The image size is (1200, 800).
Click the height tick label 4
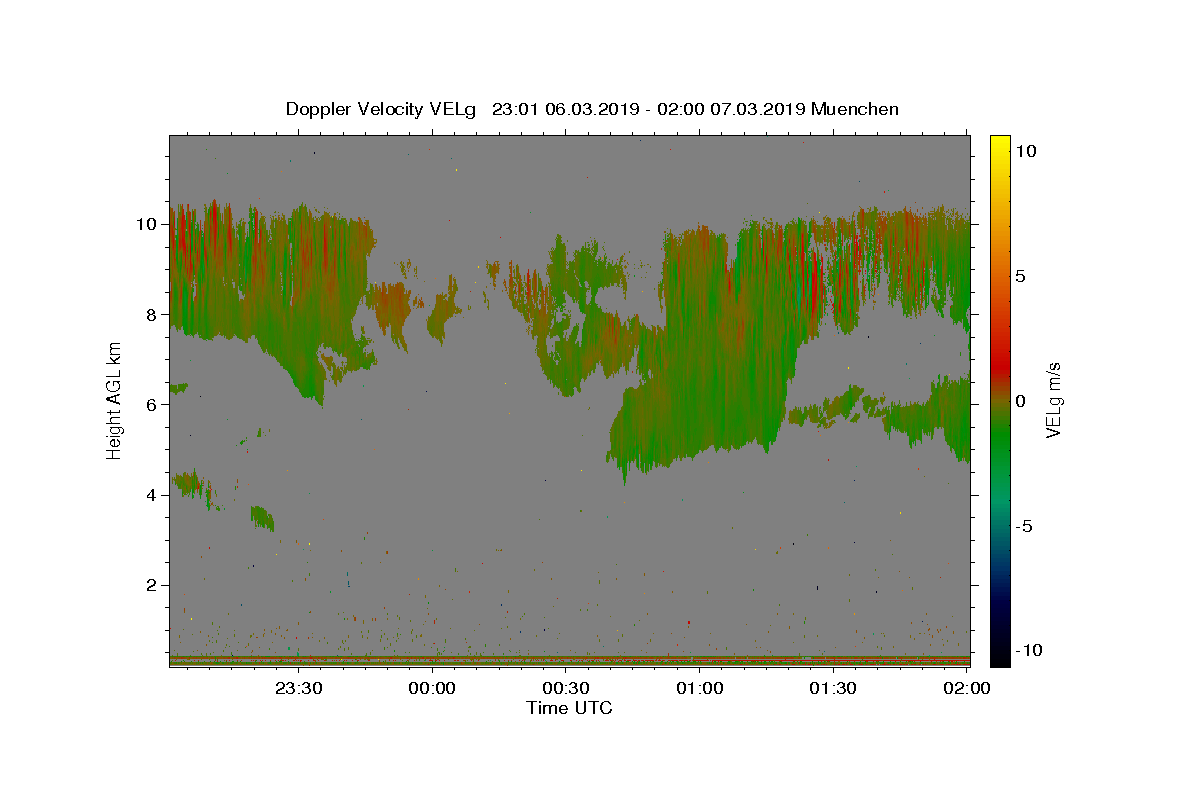pos(154,495)
